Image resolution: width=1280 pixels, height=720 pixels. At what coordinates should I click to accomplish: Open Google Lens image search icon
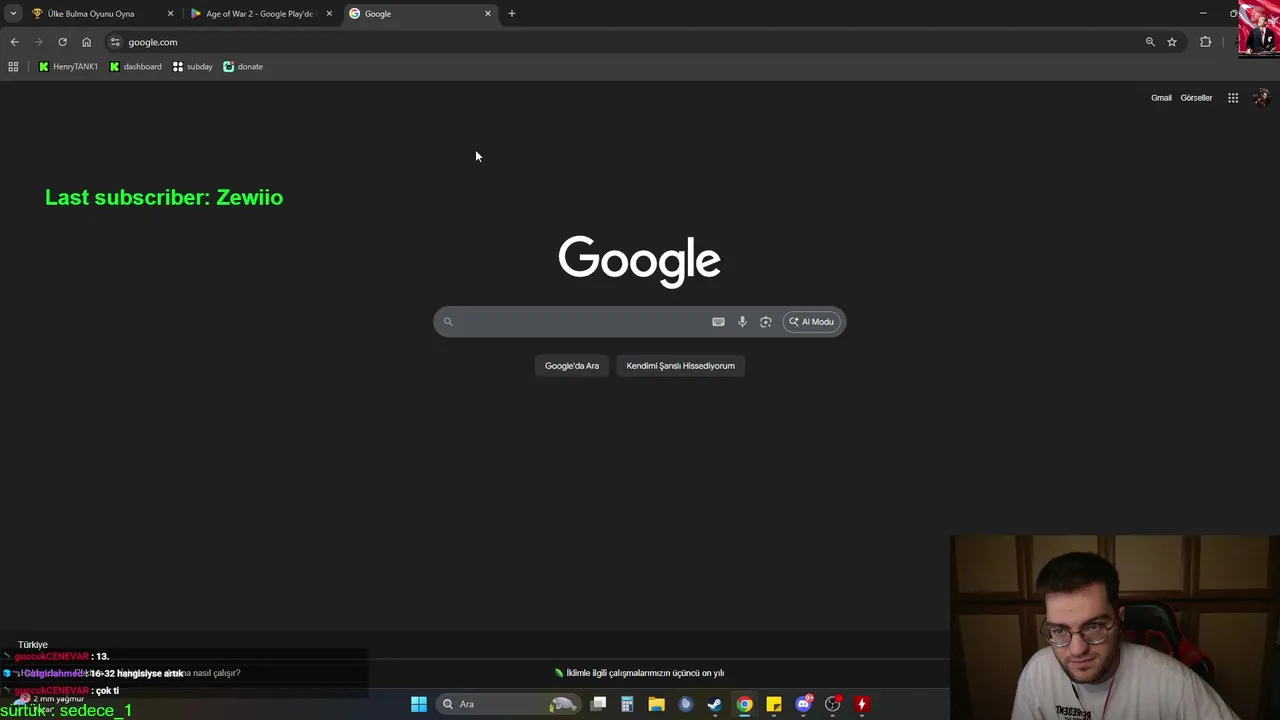coord(766,322)
